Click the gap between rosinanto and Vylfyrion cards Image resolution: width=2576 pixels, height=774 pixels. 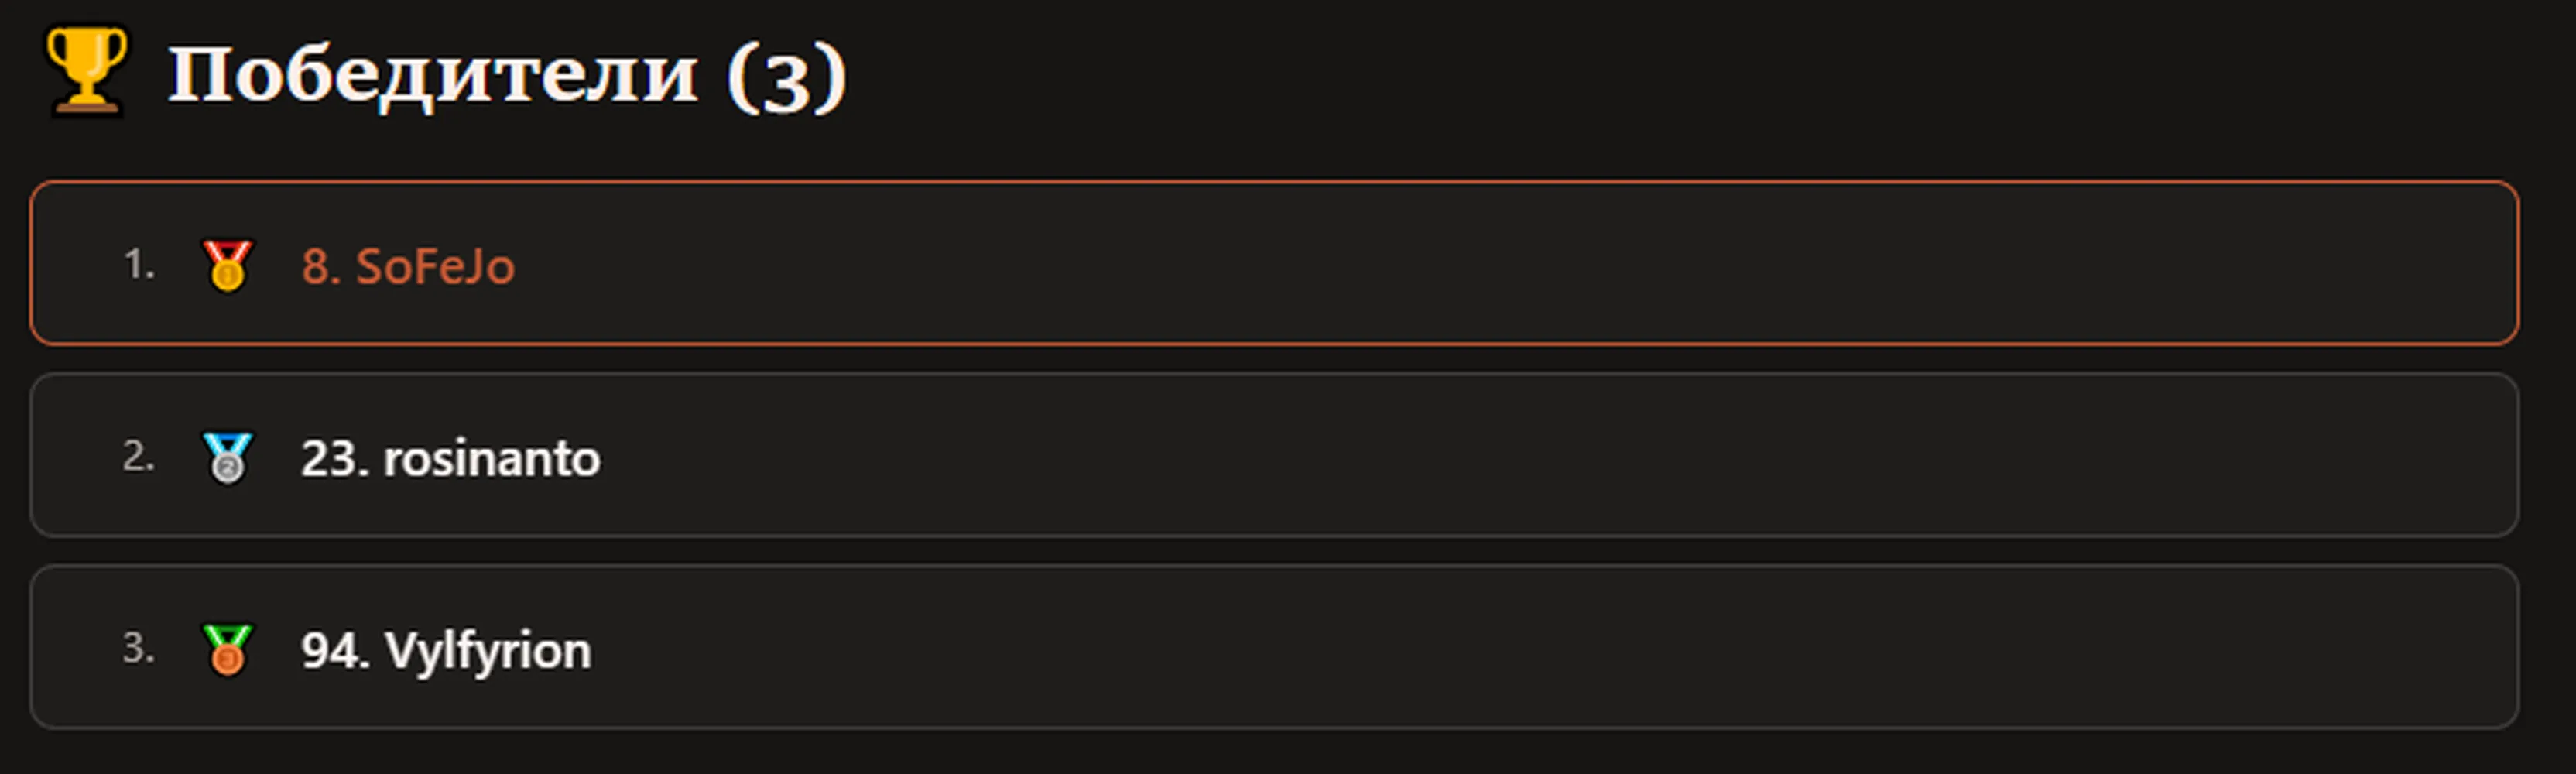(x=1274, y=551)
